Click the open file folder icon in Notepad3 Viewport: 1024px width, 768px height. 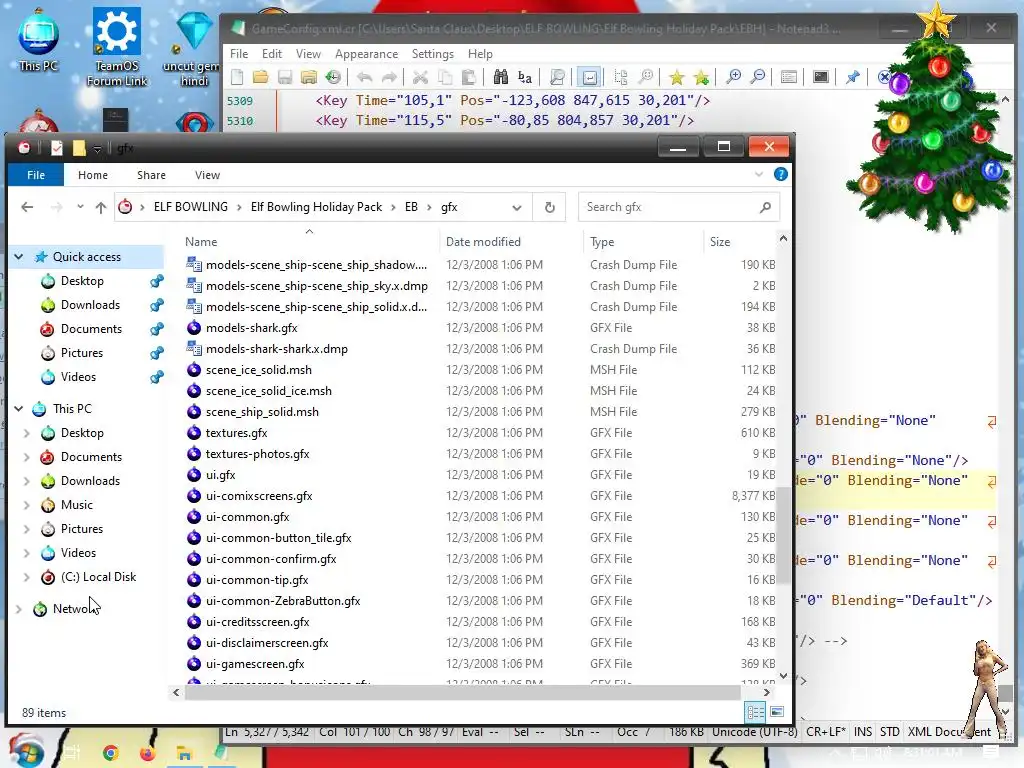click(261, 78)
